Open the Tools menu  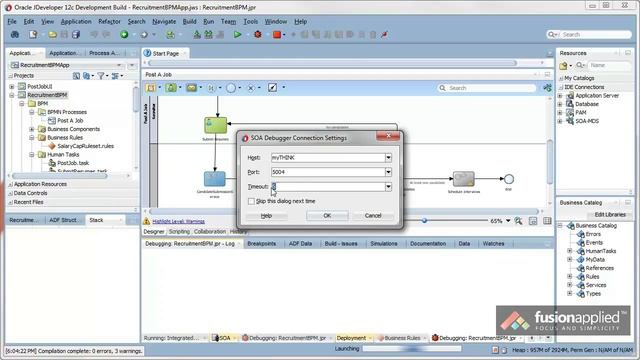(250, 21)
